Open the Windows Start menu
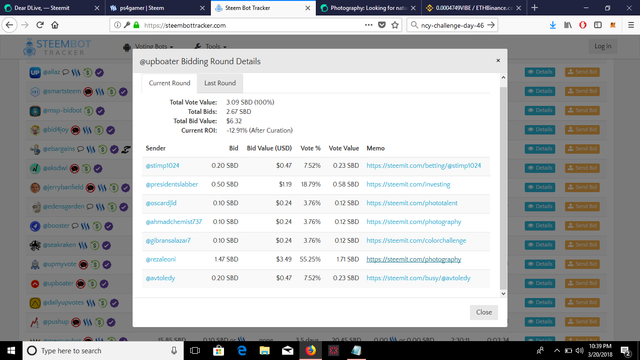 click(x=11, y=351)
